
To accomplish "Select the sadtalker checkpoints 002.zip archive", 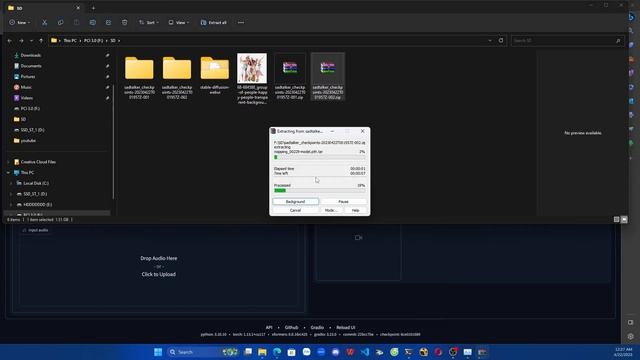I will point(328,77).
